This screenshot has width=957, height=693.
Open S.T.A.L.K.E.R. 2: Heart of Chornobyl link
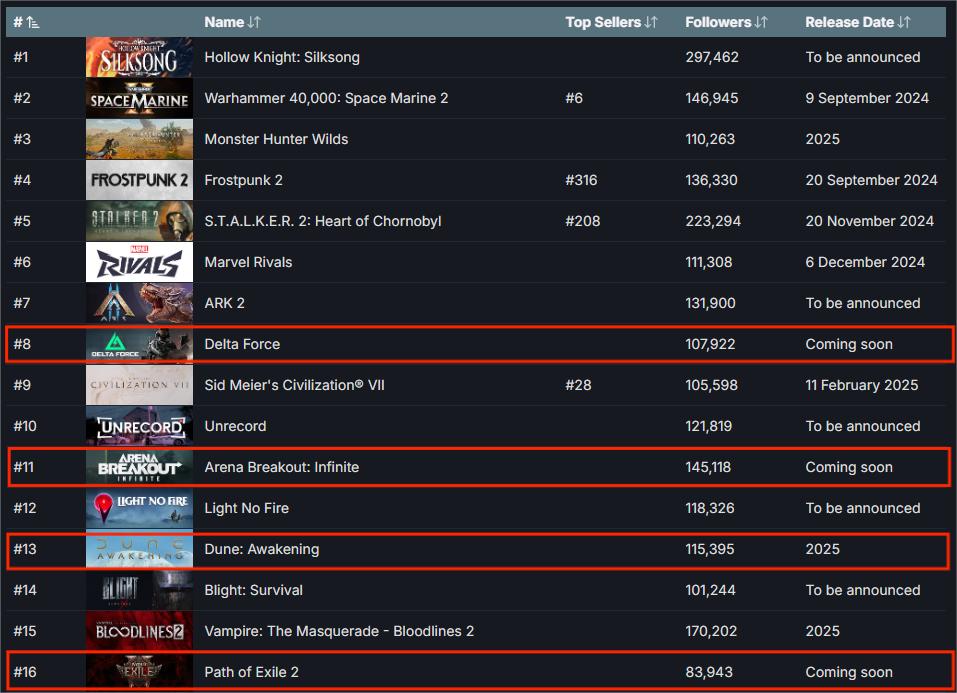pos(323,221)
